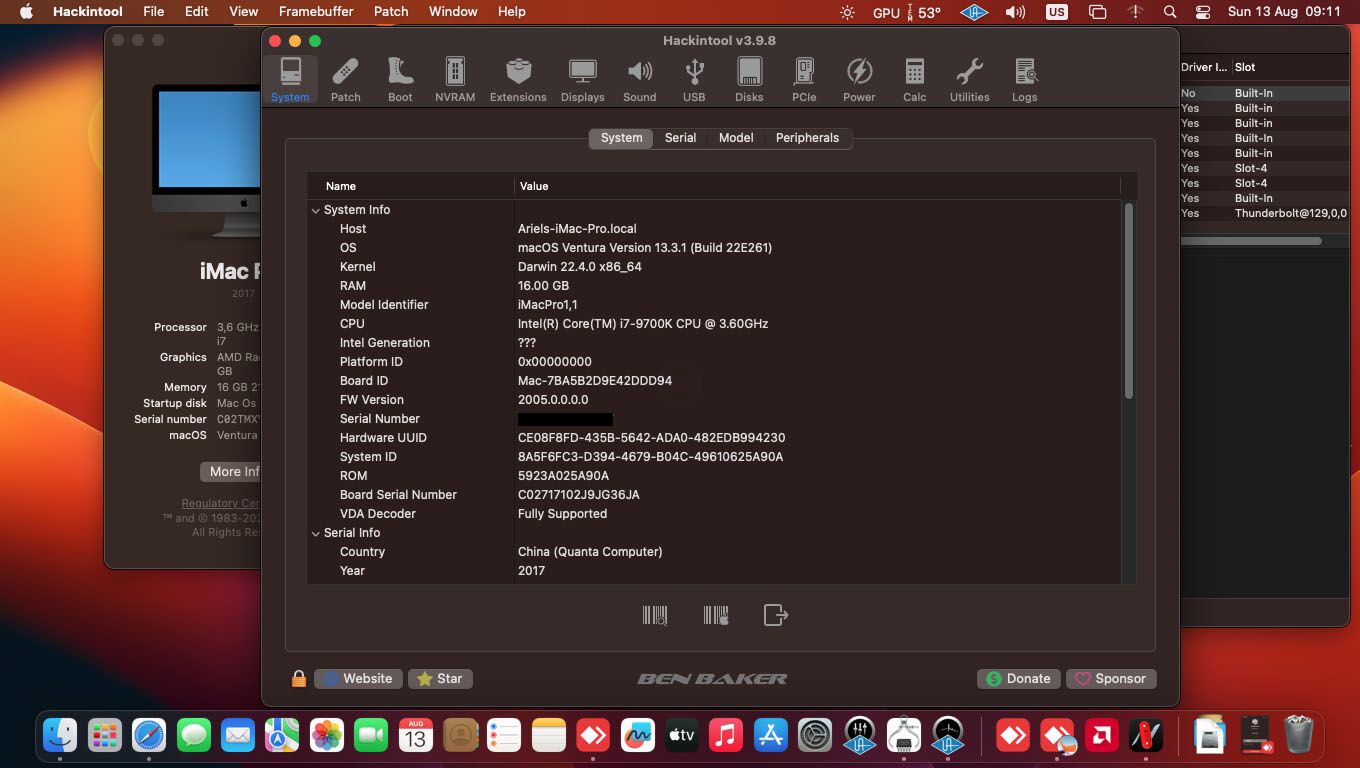Open the Framebuffer menu
The width and height of the screenshot is (1360, 768).
[x=315, y=11]
